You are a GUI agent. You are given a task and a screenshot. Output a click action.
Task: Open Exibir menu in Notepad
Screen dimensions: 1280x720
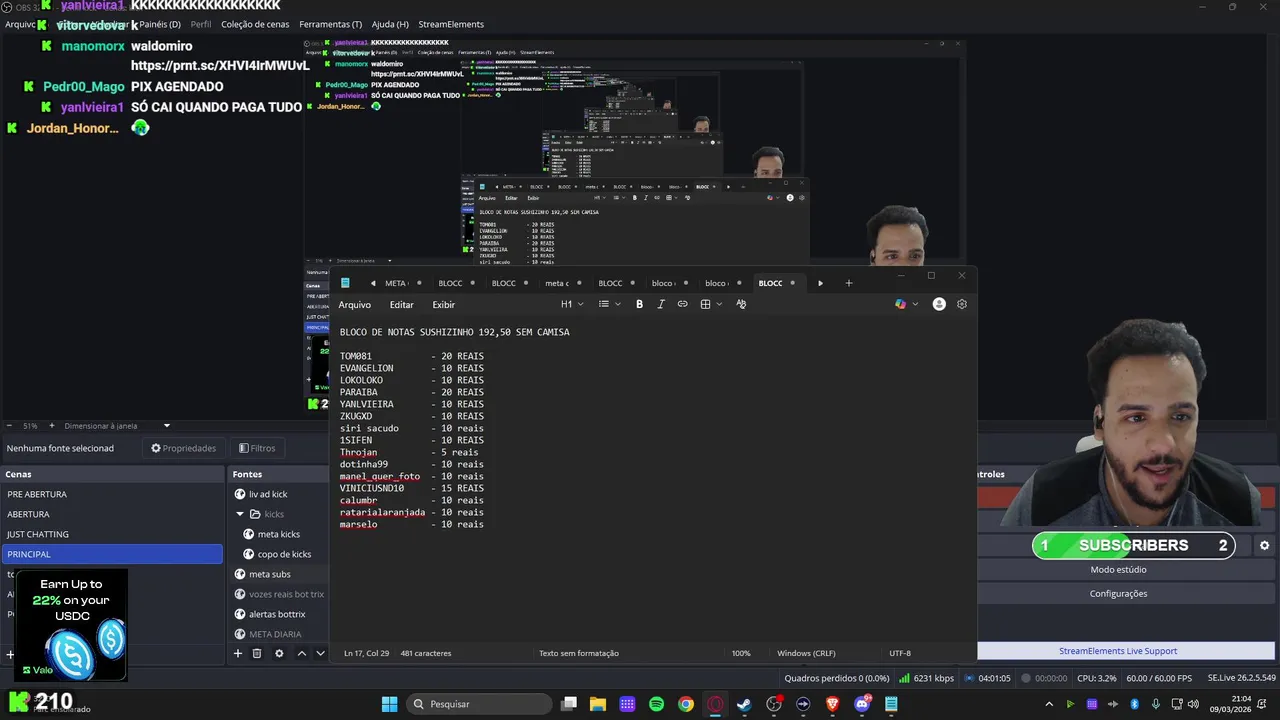443,305
